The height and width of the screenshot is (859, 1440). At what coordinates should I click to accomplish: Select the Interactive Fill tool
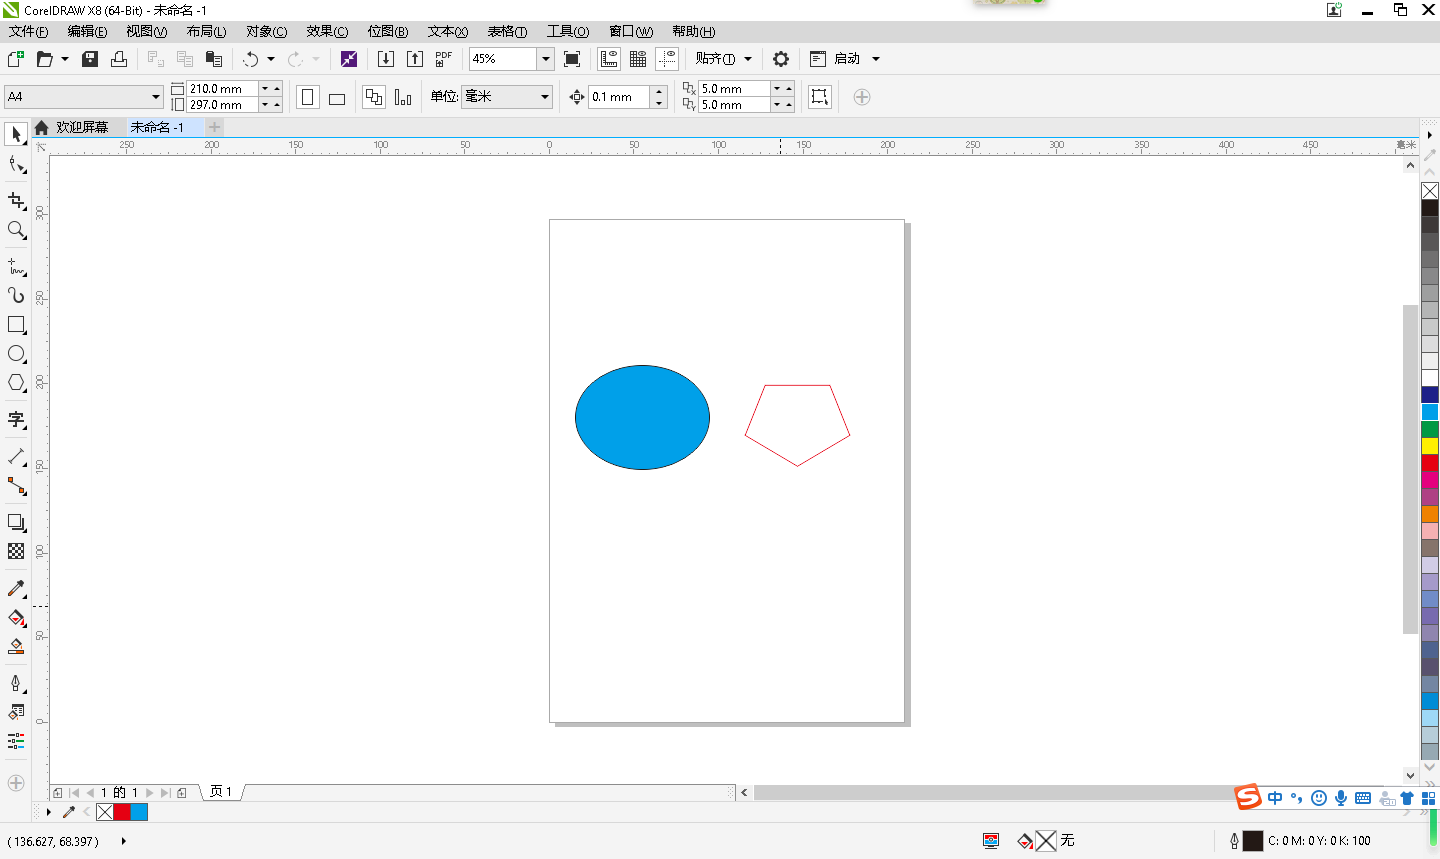coord(16,617)
